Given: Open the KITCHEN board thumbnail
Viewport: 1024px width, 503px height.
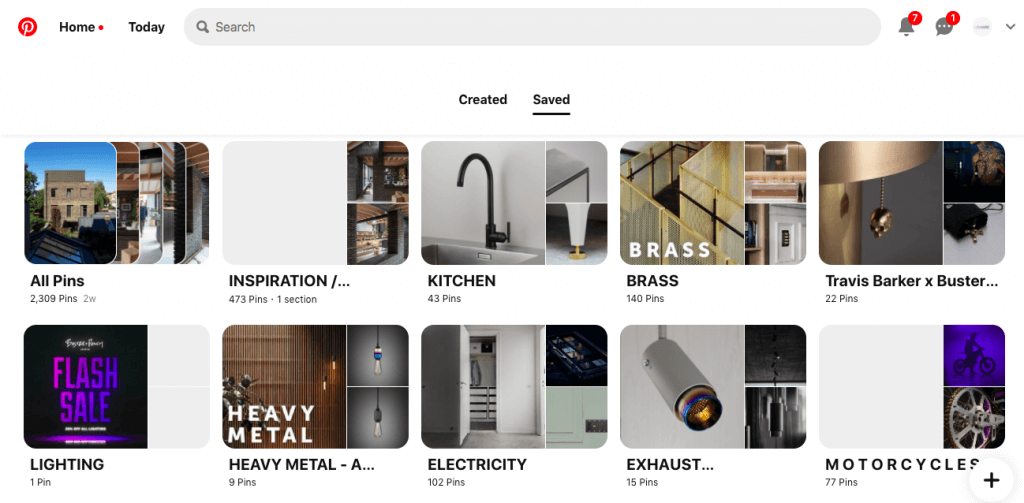Looking at the screenshot, I should 514,203.
